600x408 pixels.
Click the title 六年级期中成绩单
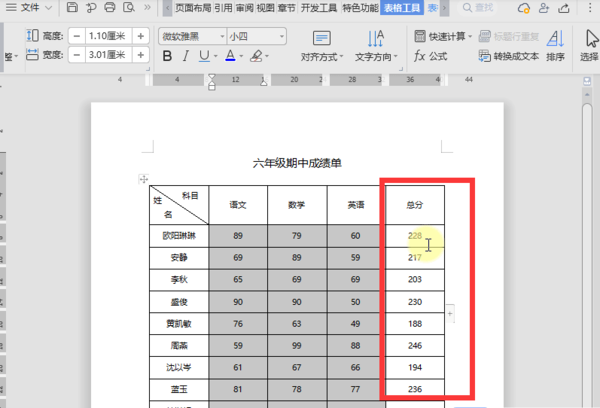297,163
